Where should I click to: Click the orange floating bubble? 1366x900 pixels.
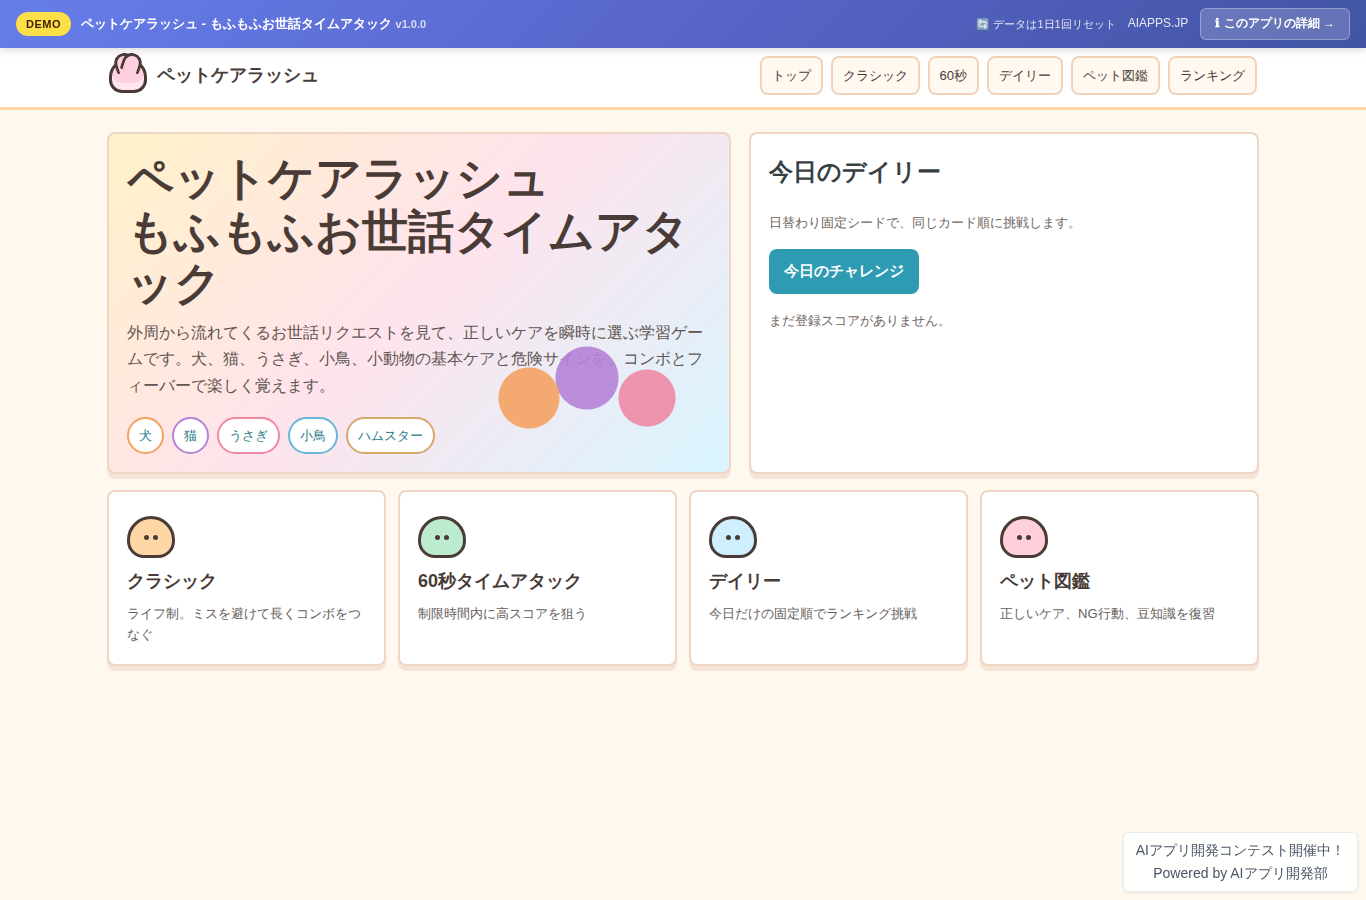[x=529, y=398]
